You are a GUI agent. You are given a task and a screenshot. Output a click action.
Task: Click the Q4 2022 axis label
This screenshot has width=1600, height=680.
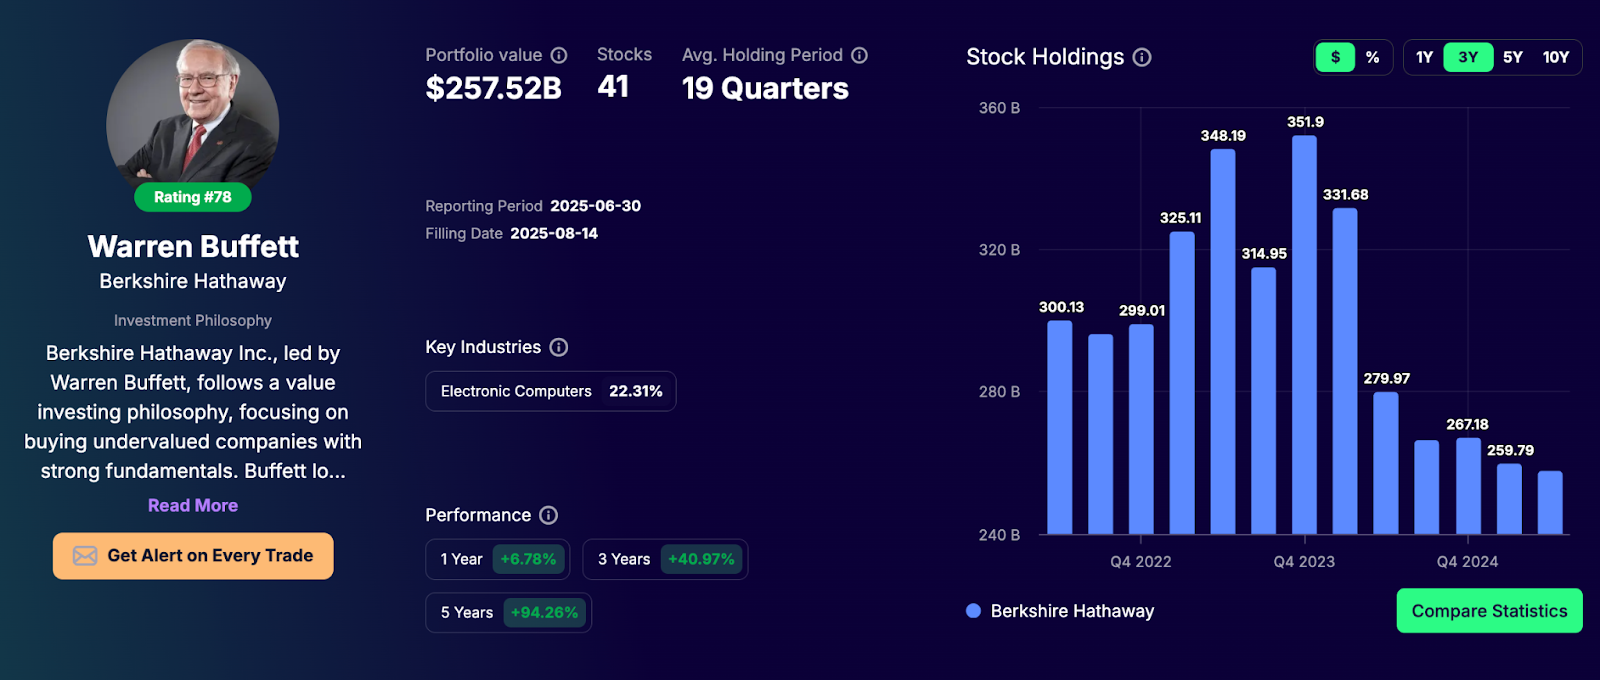click(1141, 562)
